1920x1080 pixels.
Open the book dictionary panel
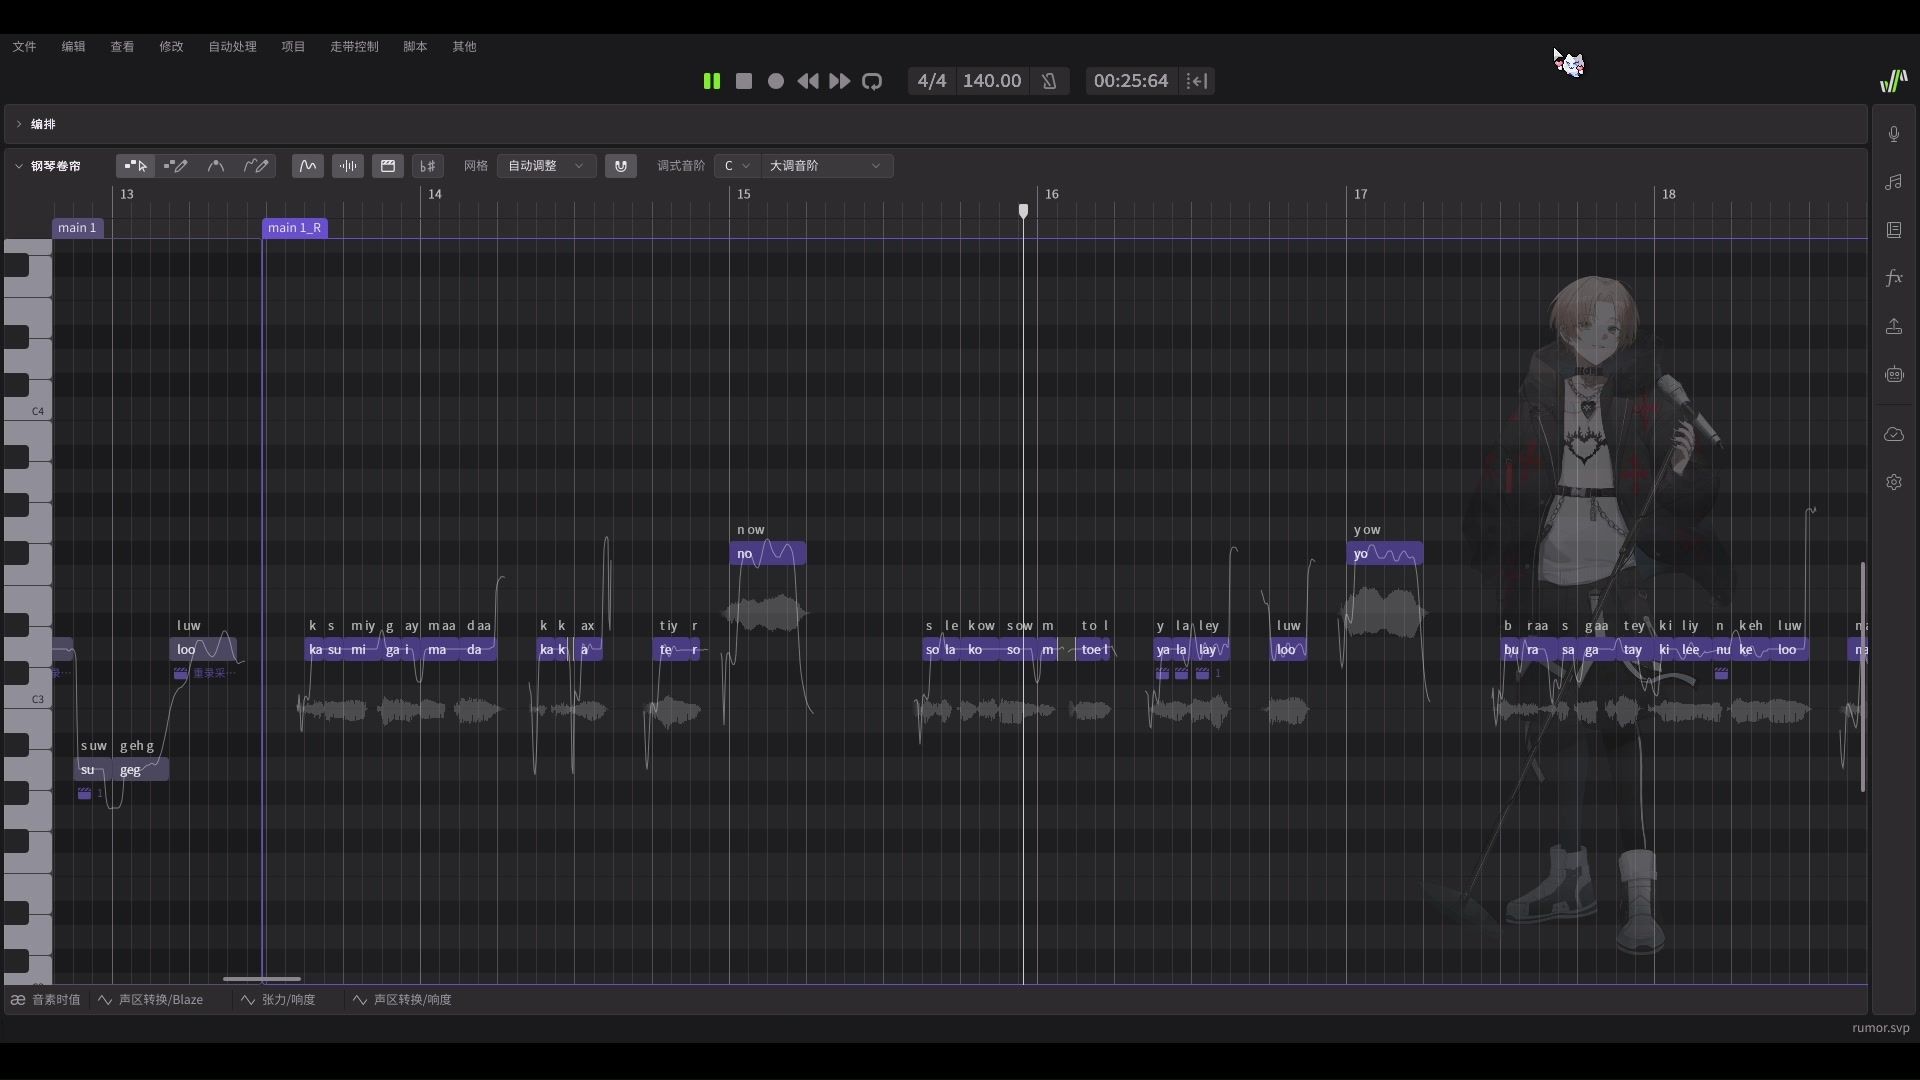pyautogui.click(x=1894, y=230)
